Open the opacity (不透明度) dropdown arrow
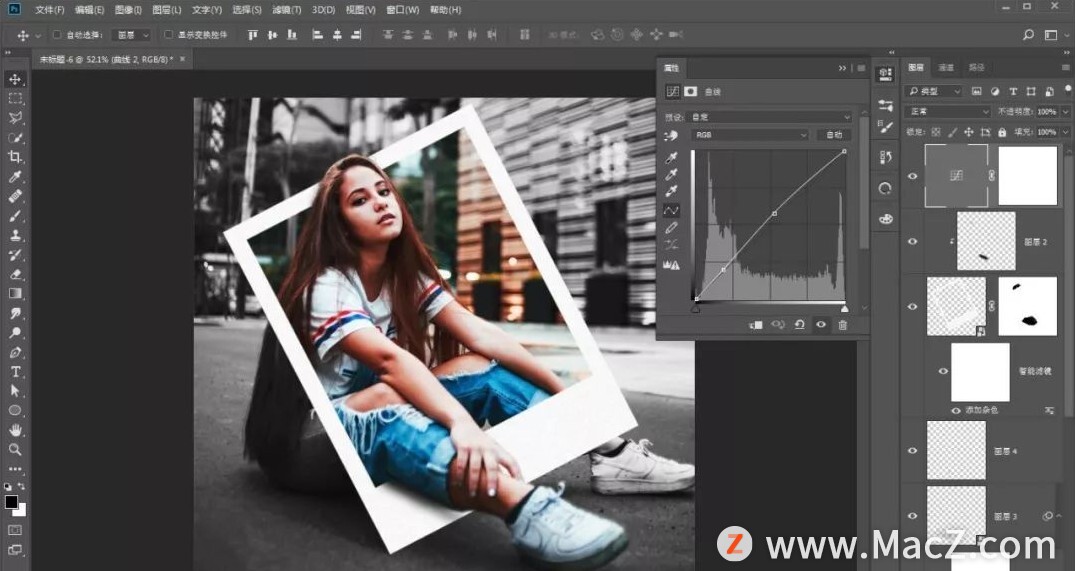 coord(1065,111)
